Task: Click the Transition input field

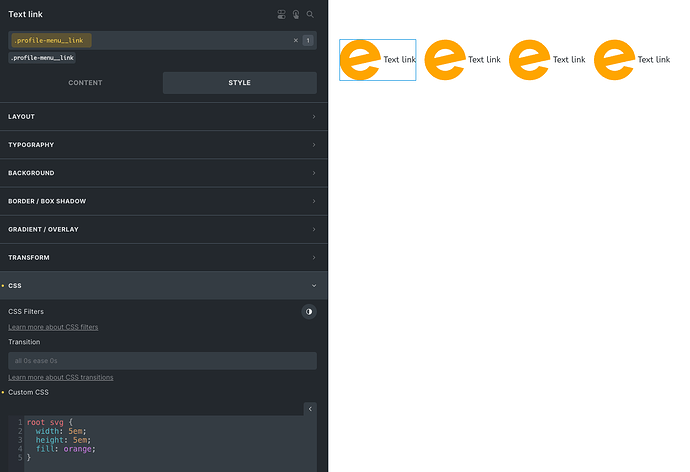Action: tap(162, 361)
